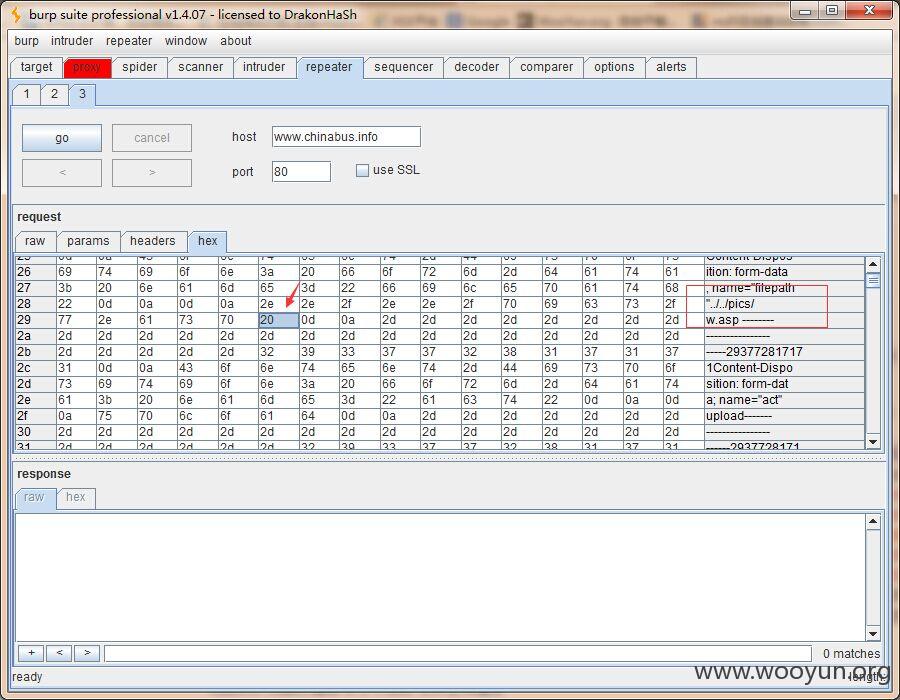This screenshot has height=700, width=900.
Task: Maximize the Burp Suite window
Action: (832, 11)
